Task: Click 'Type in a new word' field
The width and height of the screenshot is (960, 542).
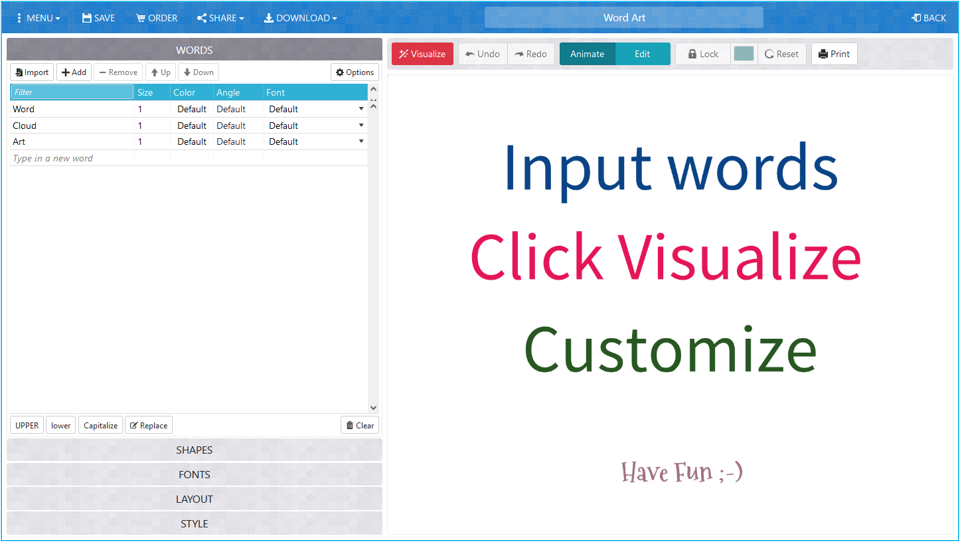Action: click(72, 158)
